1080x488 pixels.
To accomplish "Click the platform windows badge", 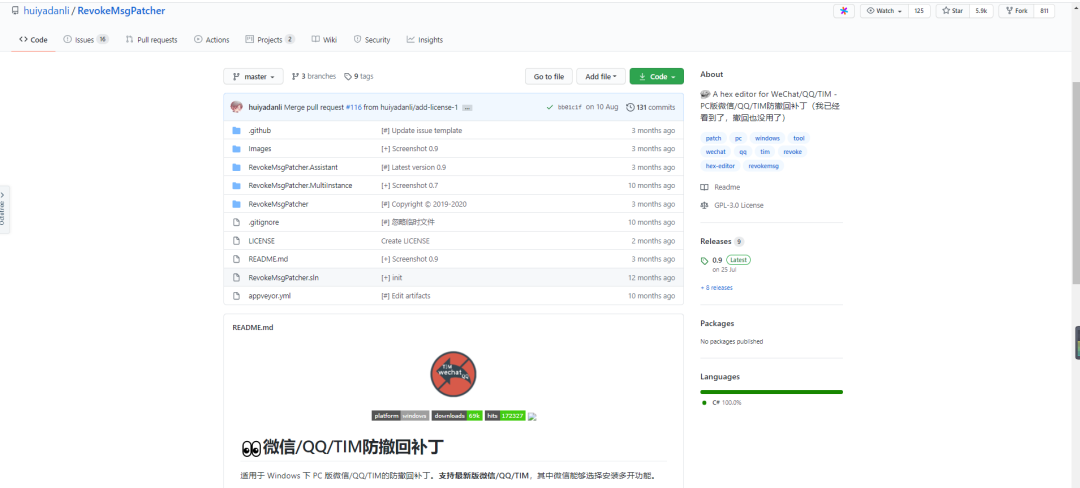I will [x=400, y=416].
